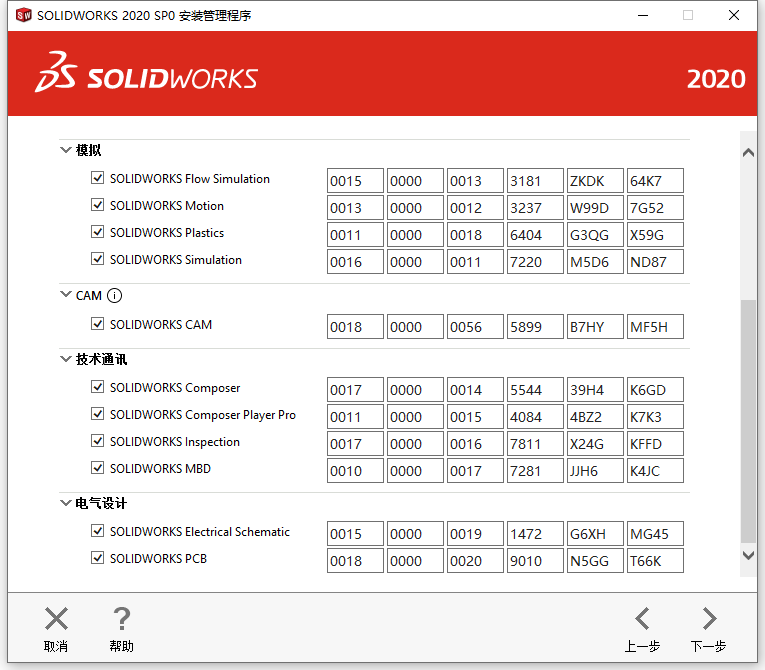765x670 pixels.
Task: Click Inspection serial field KFFD
Action: pyautogui.click(x=655, y=444)
